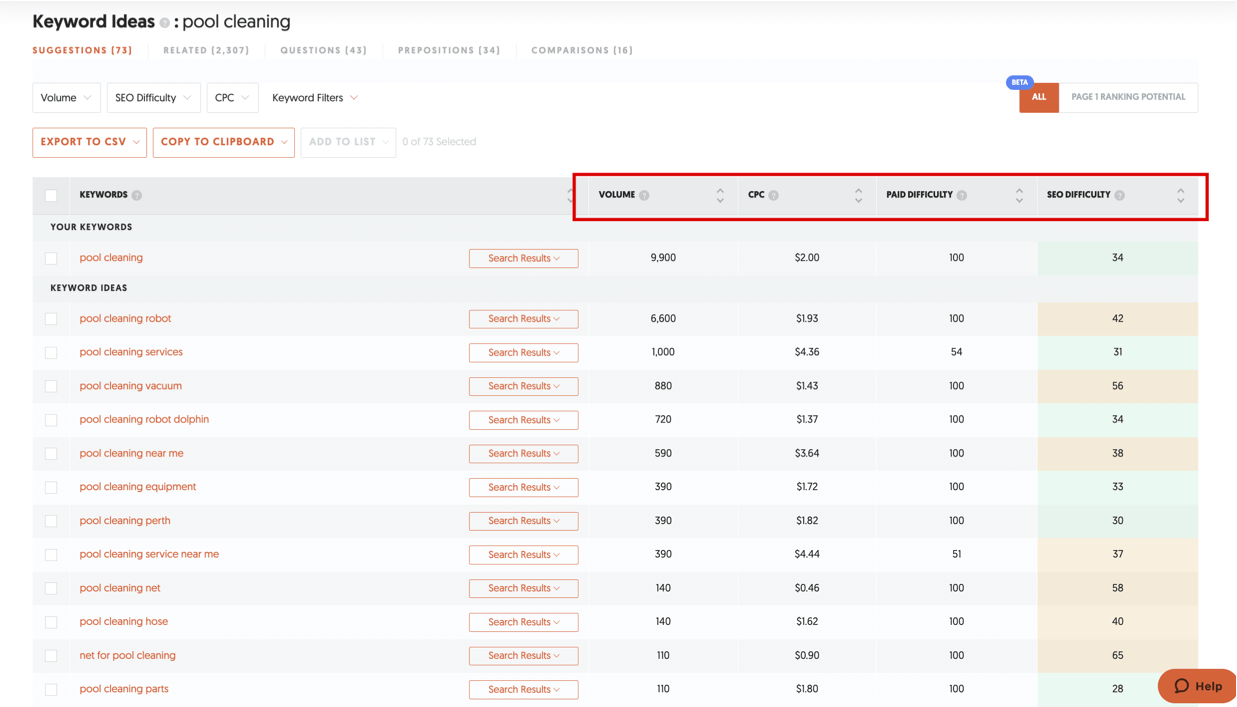Viewport: 1237px width, 707px height.
Task: Sort the table by VOLUME arrows
Action: tap(720, 195)
